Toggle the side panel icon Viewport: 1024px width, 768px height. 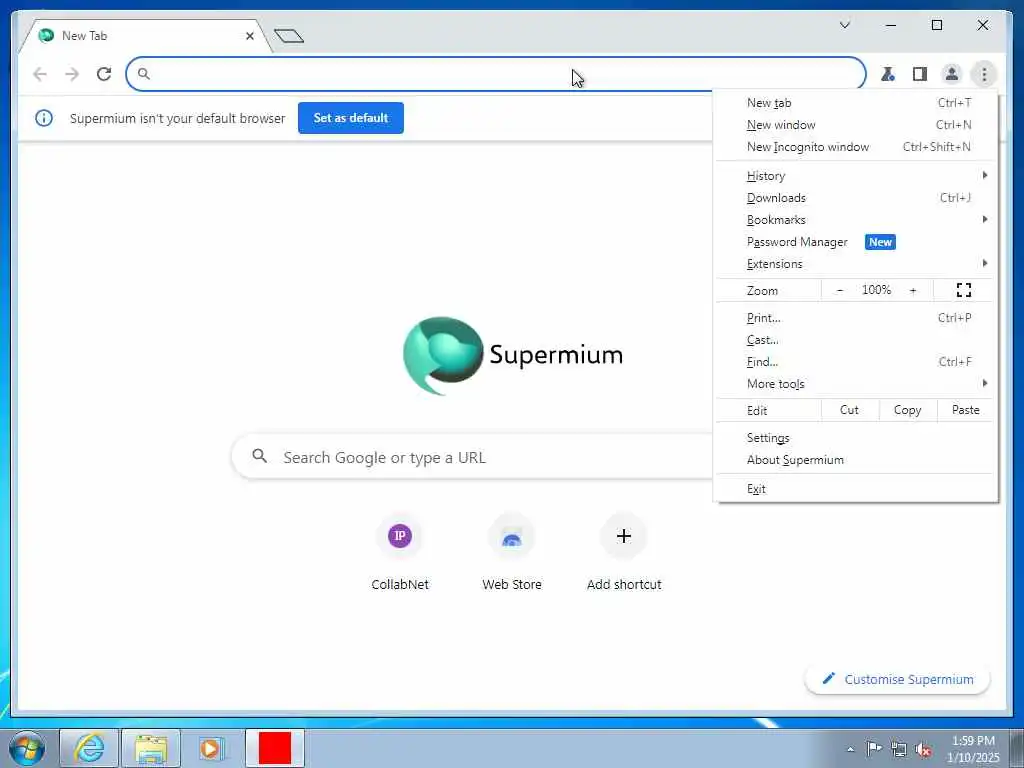pos(920,74)
